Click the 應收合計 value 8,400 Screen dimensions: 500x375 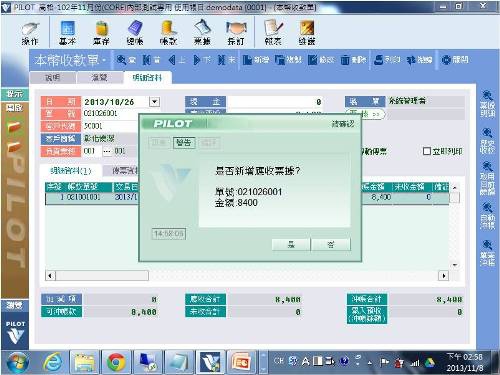coord(265,300)
